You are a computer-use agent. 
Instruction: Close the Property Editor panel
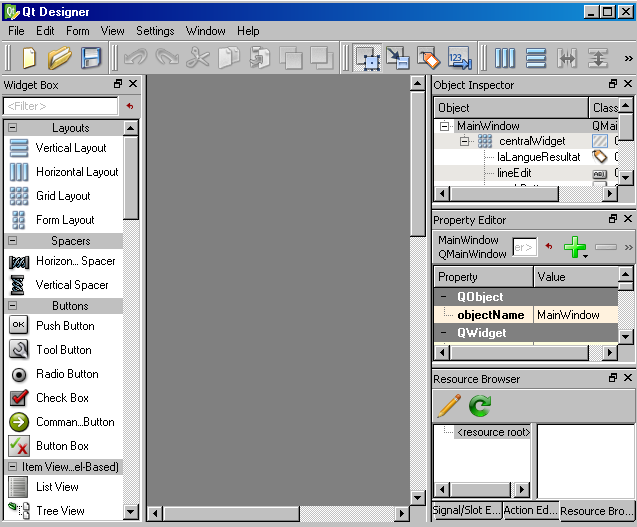(x=628, y=219)
